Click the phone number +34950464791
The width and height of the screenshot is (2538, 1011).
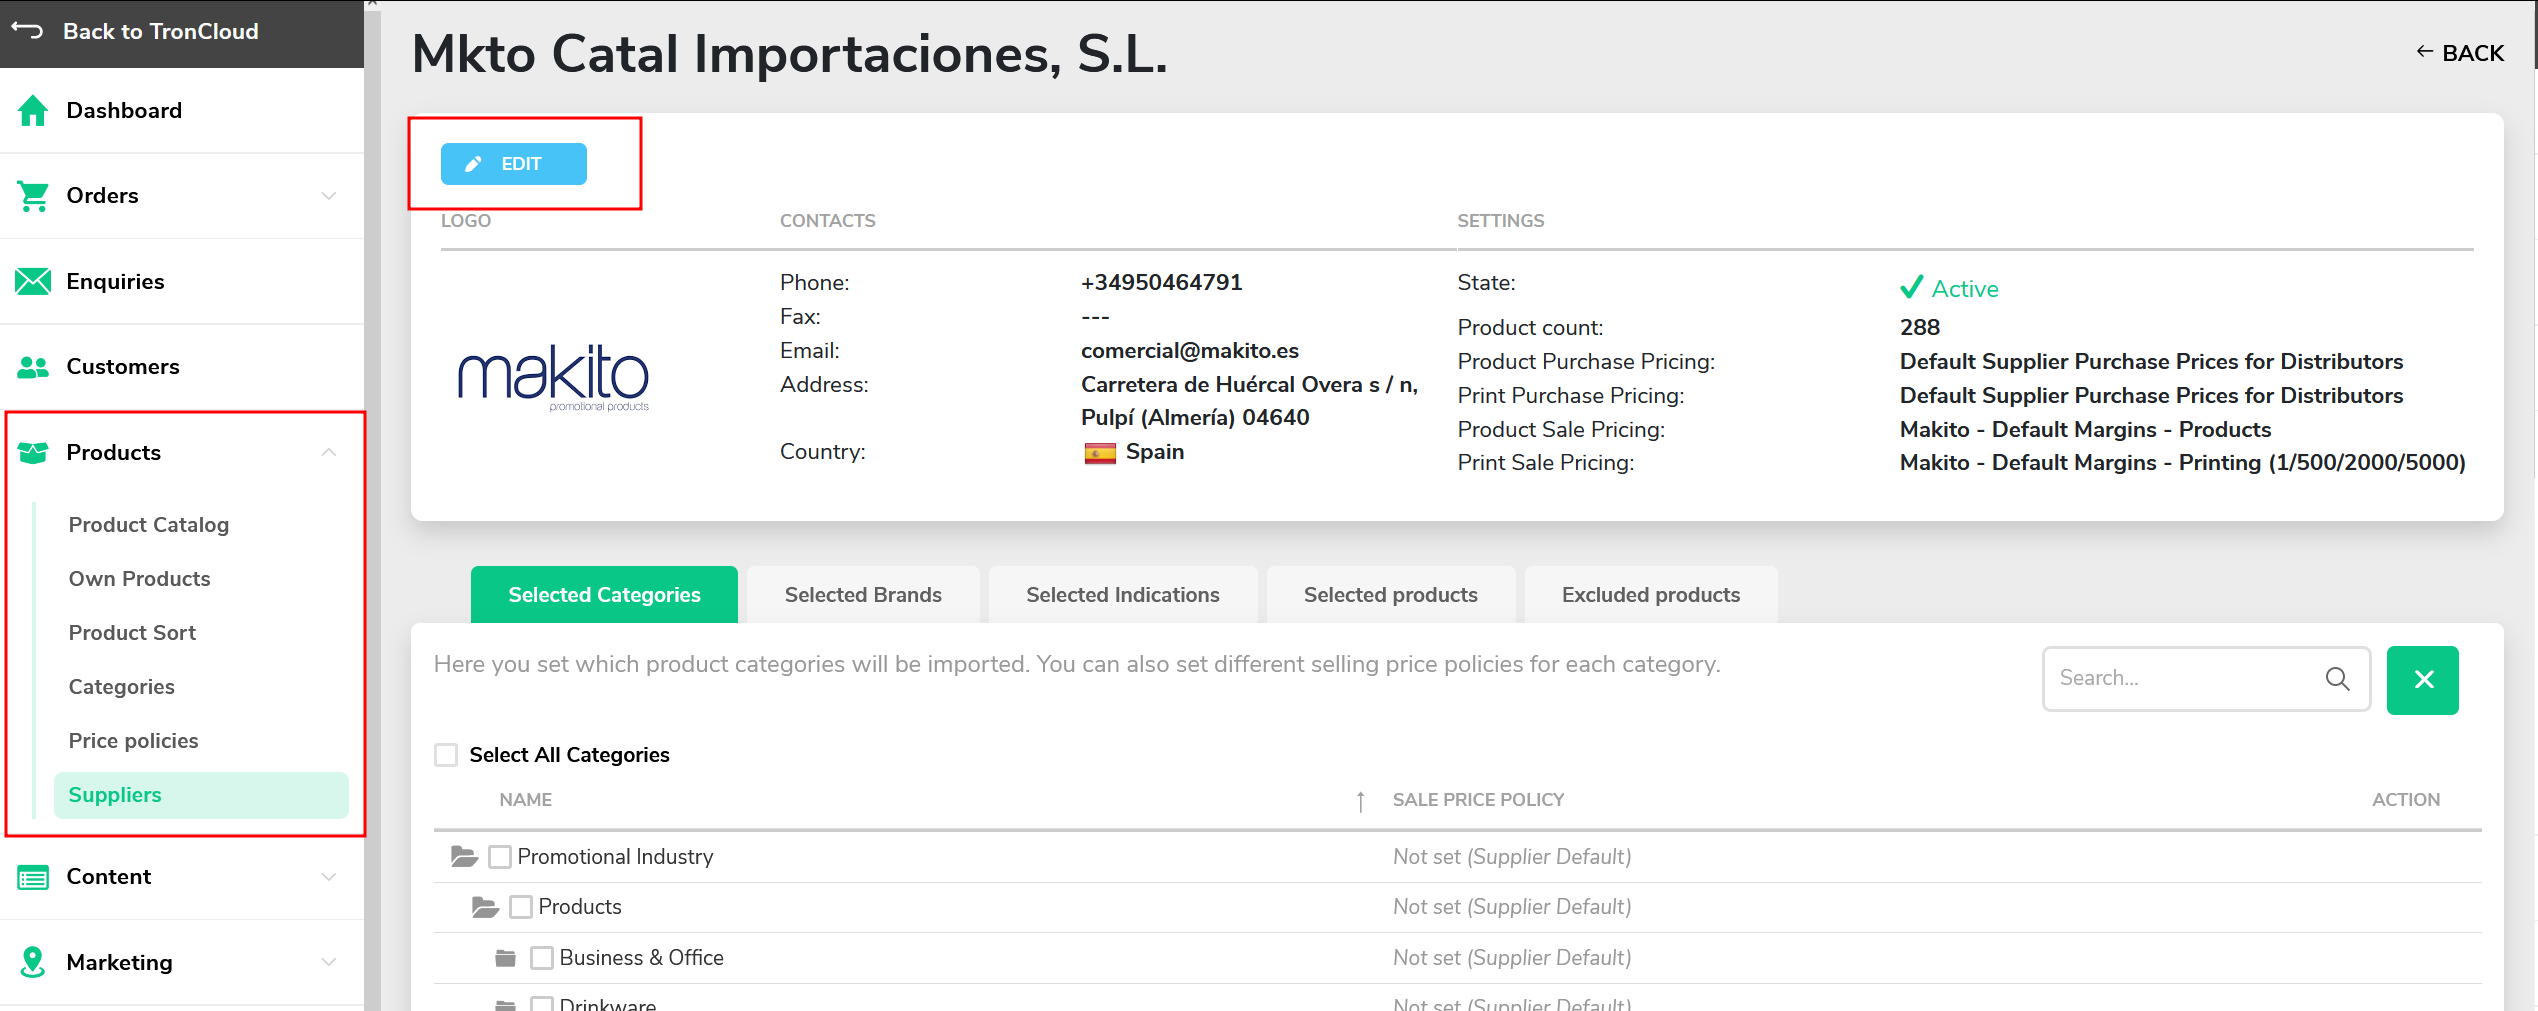(1162, 283)
